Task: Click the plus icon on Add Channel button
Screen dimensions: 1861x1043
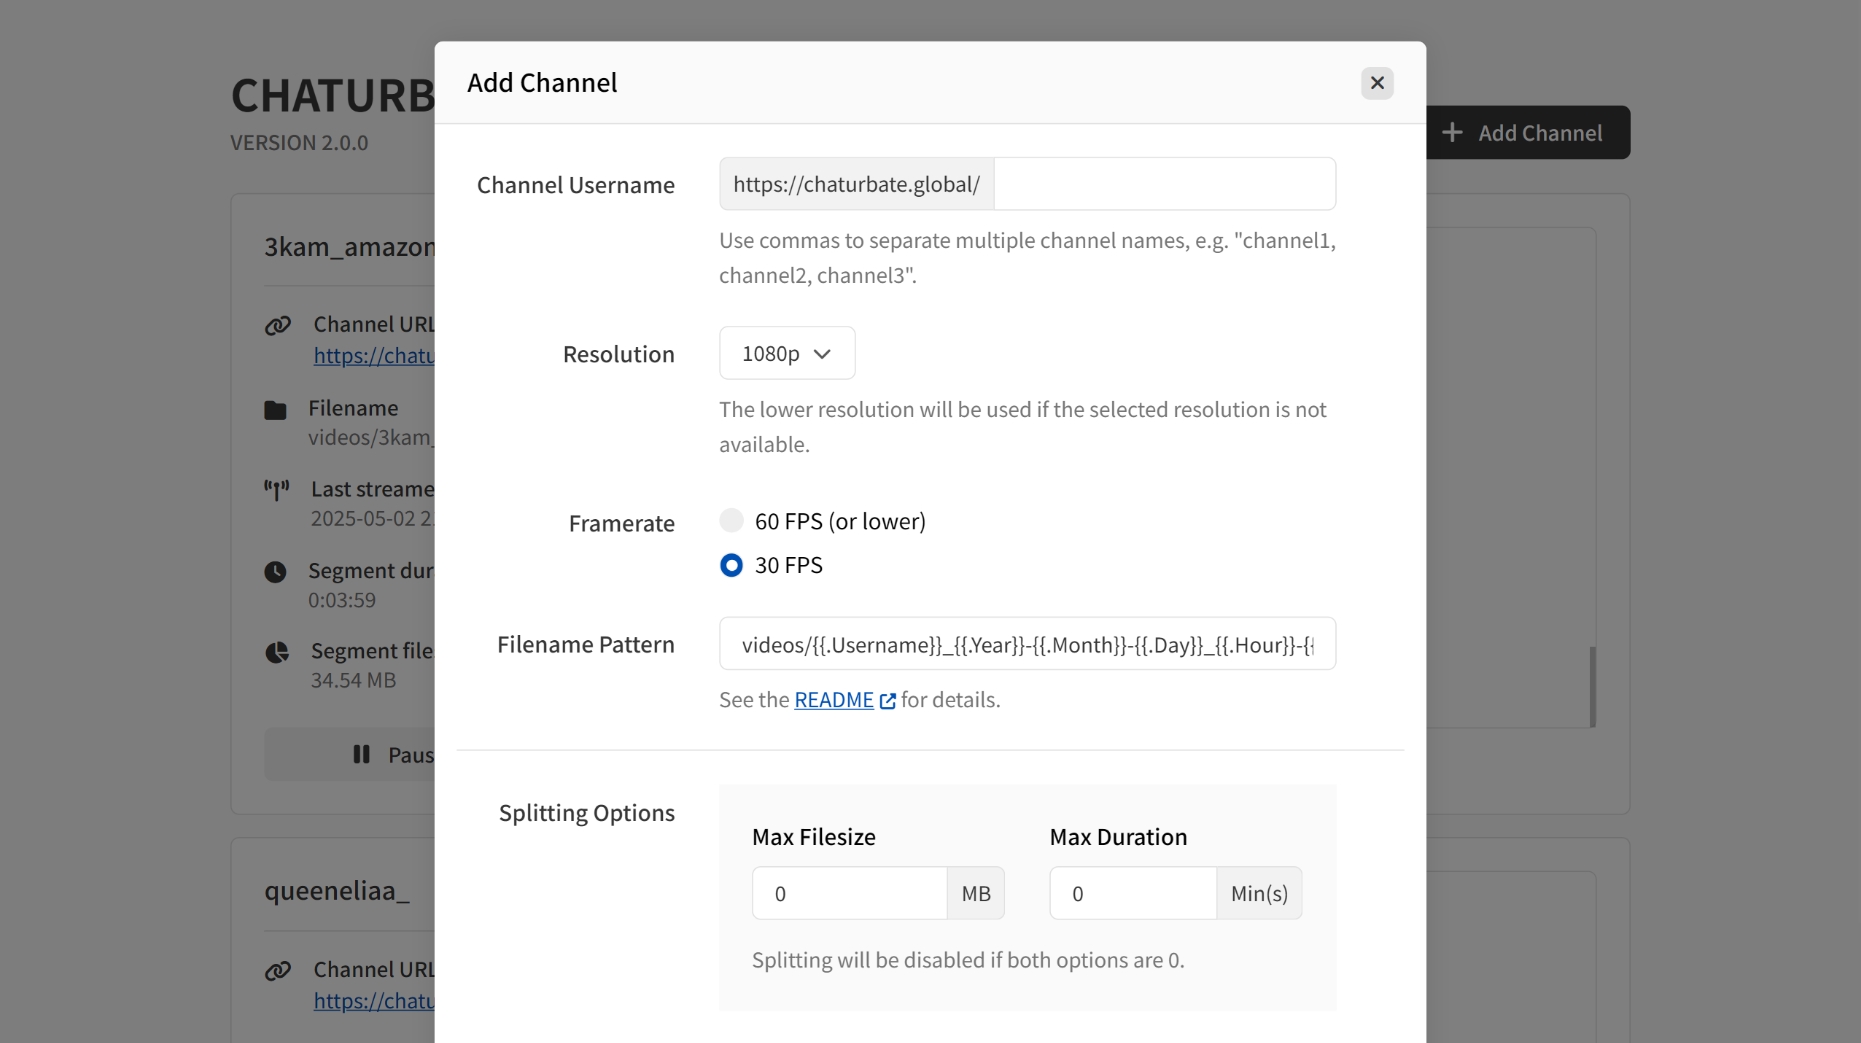Action: [x=1452, y=132]
